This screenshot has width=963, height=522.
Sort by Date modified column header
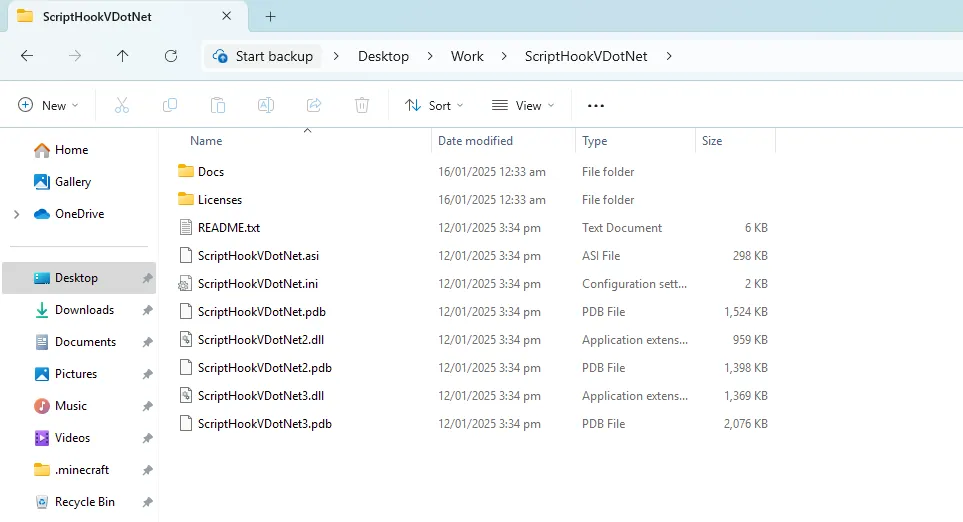point(475,141)
